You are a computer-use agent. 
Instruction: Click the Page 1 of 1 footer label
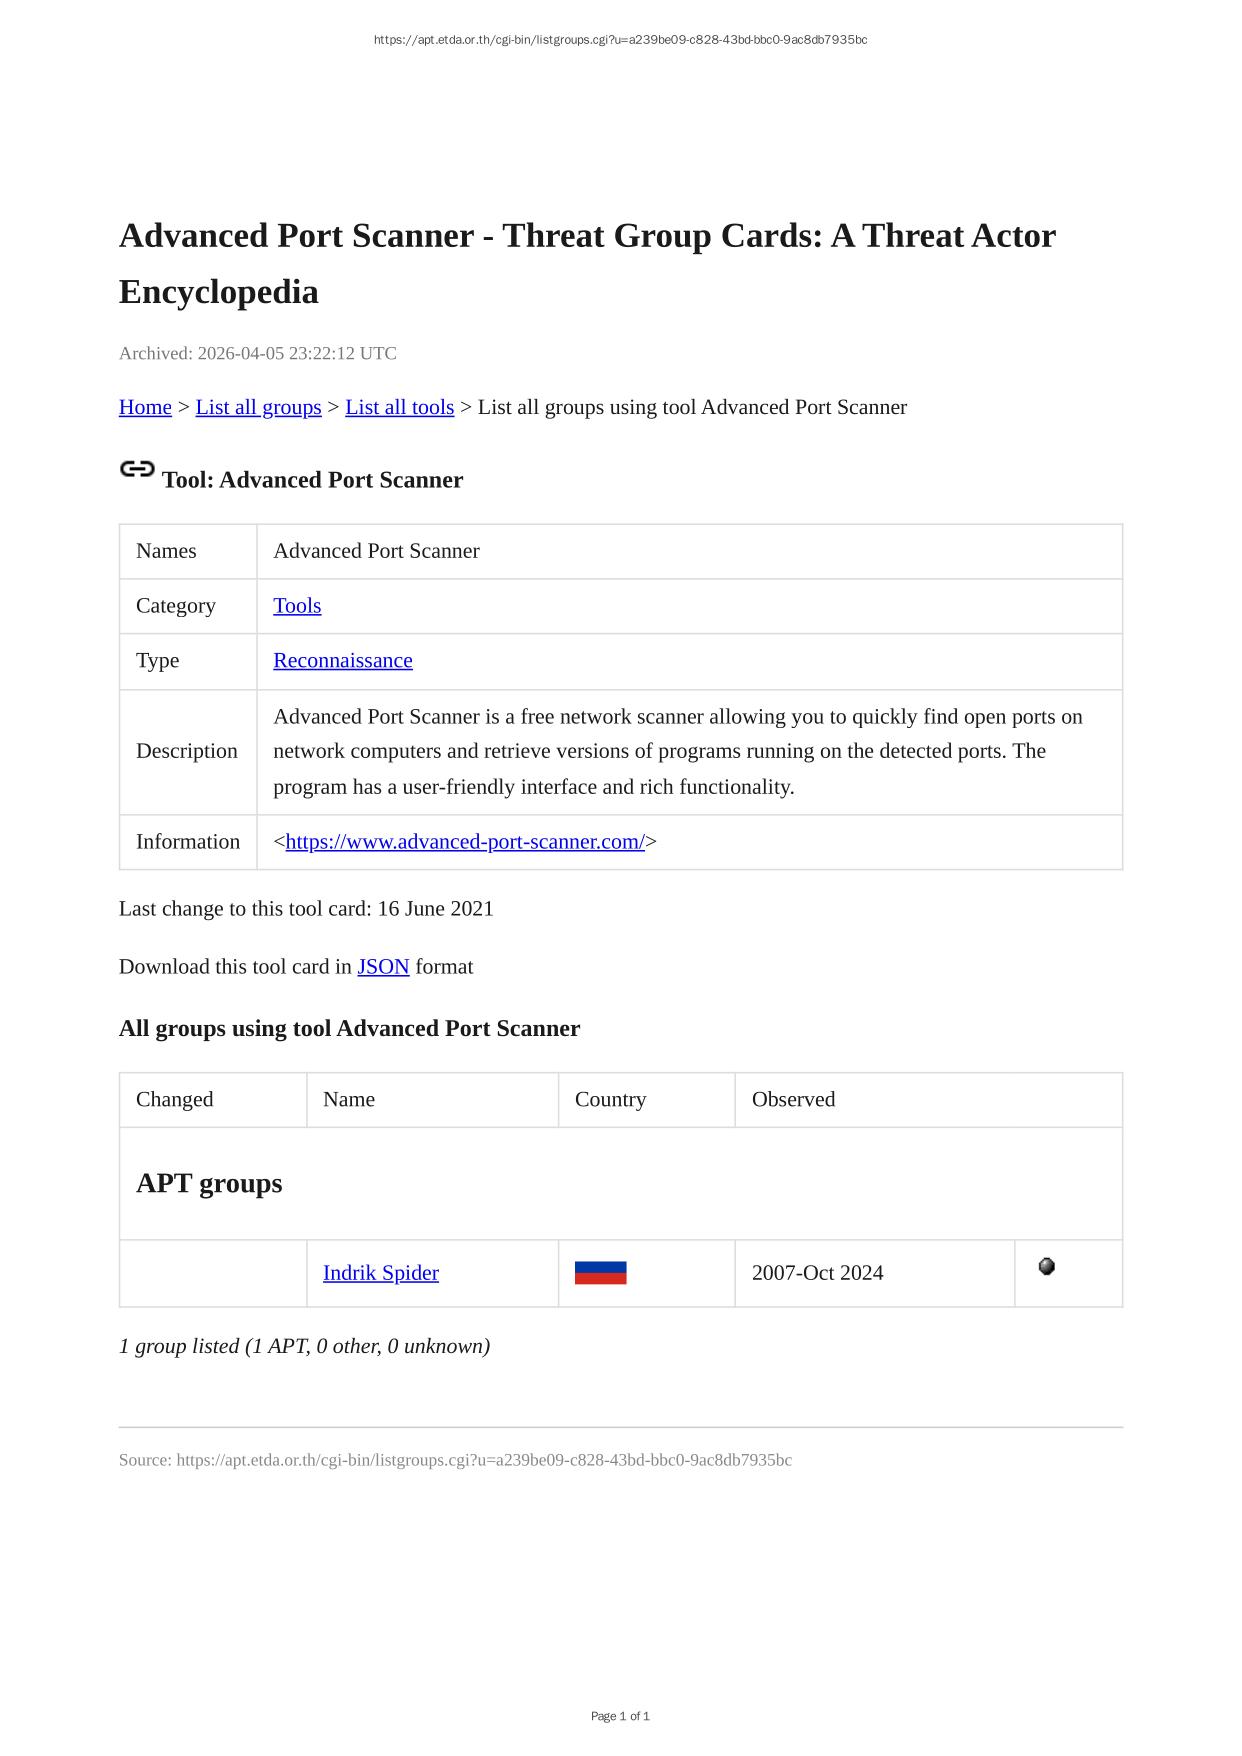click(620, 1716)
